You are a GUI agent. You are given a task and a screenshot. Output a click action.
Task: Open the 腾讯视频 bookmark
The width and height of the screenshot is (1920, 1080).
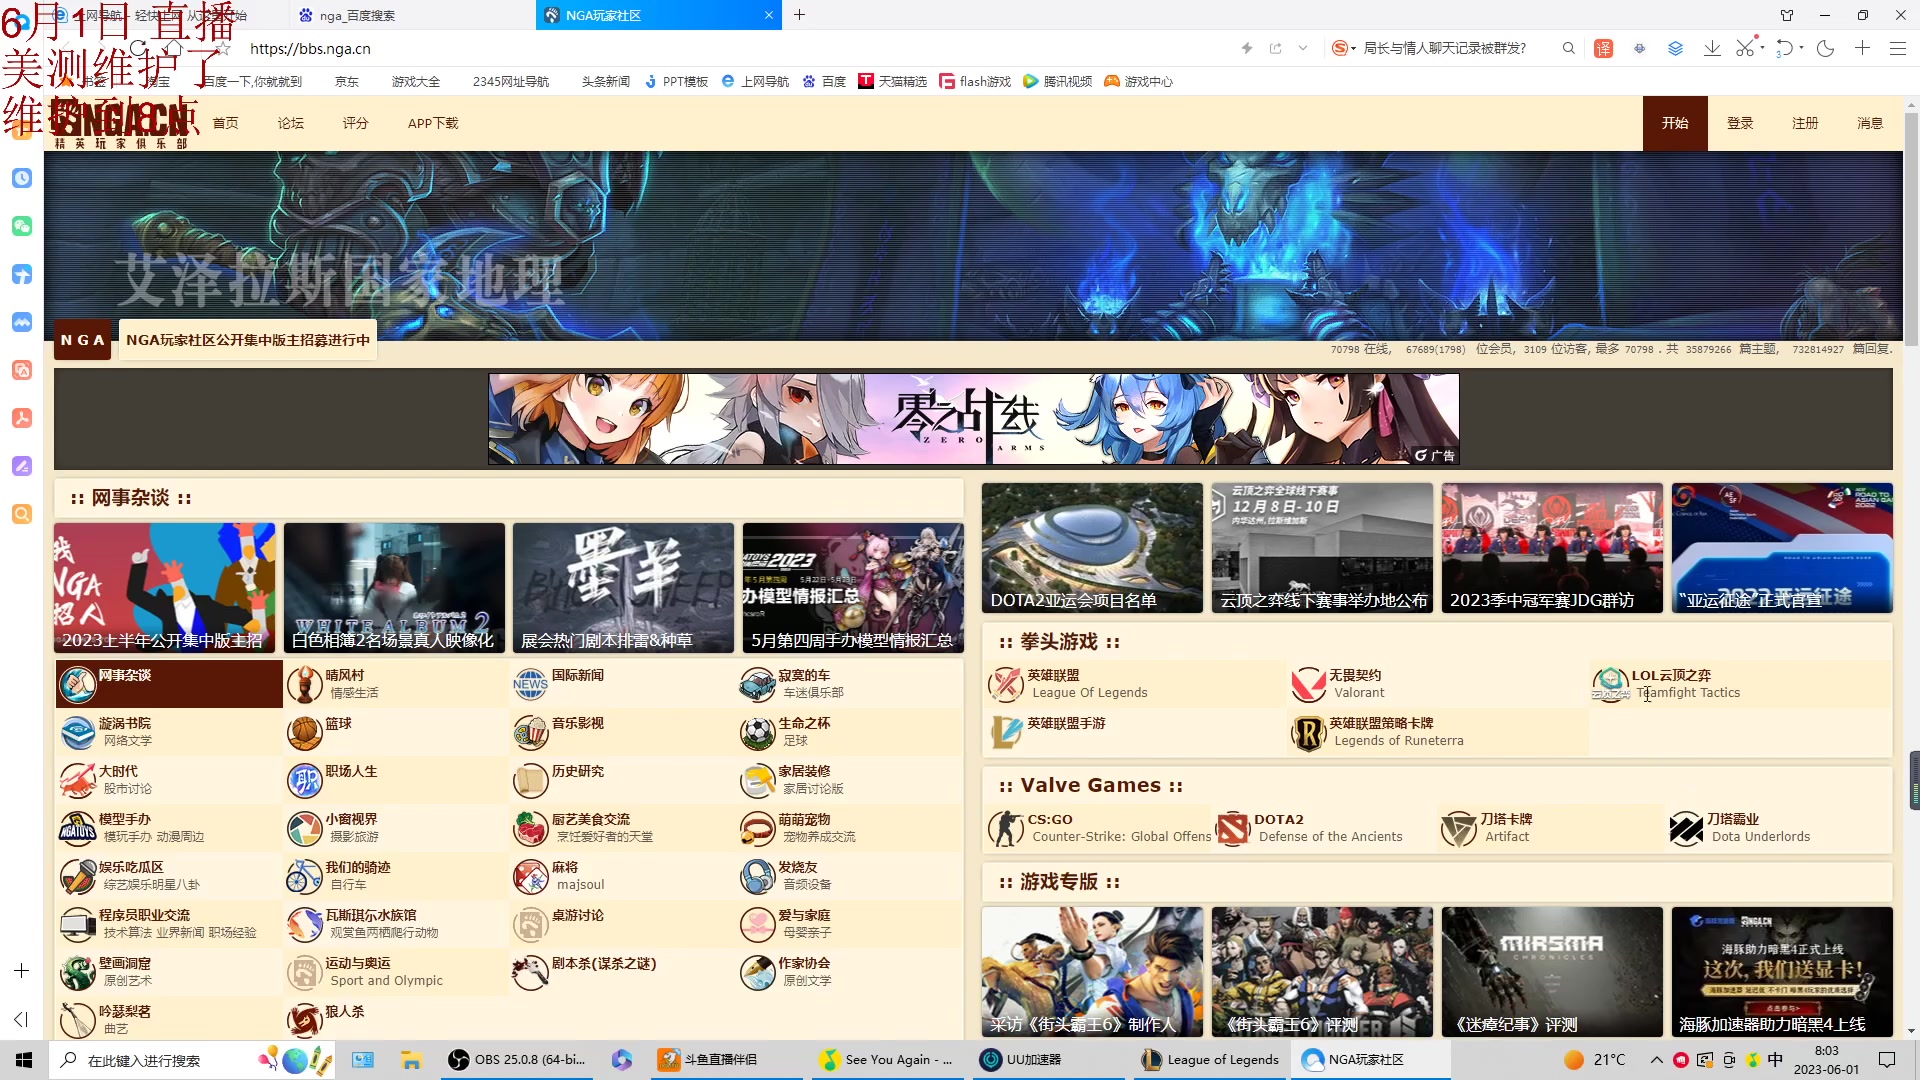[1058, 81]
